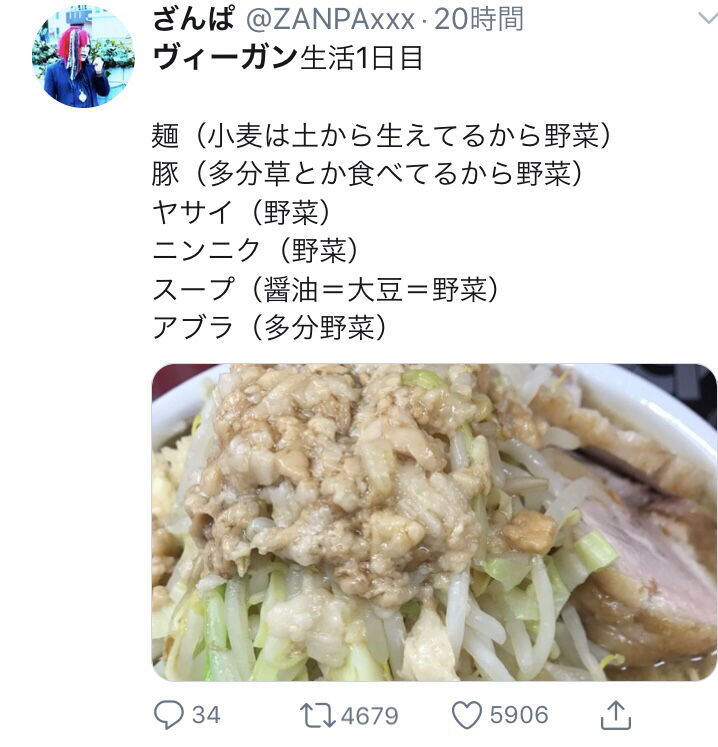Click the line starting with 豚（多分草とか

tap(367, 173)
